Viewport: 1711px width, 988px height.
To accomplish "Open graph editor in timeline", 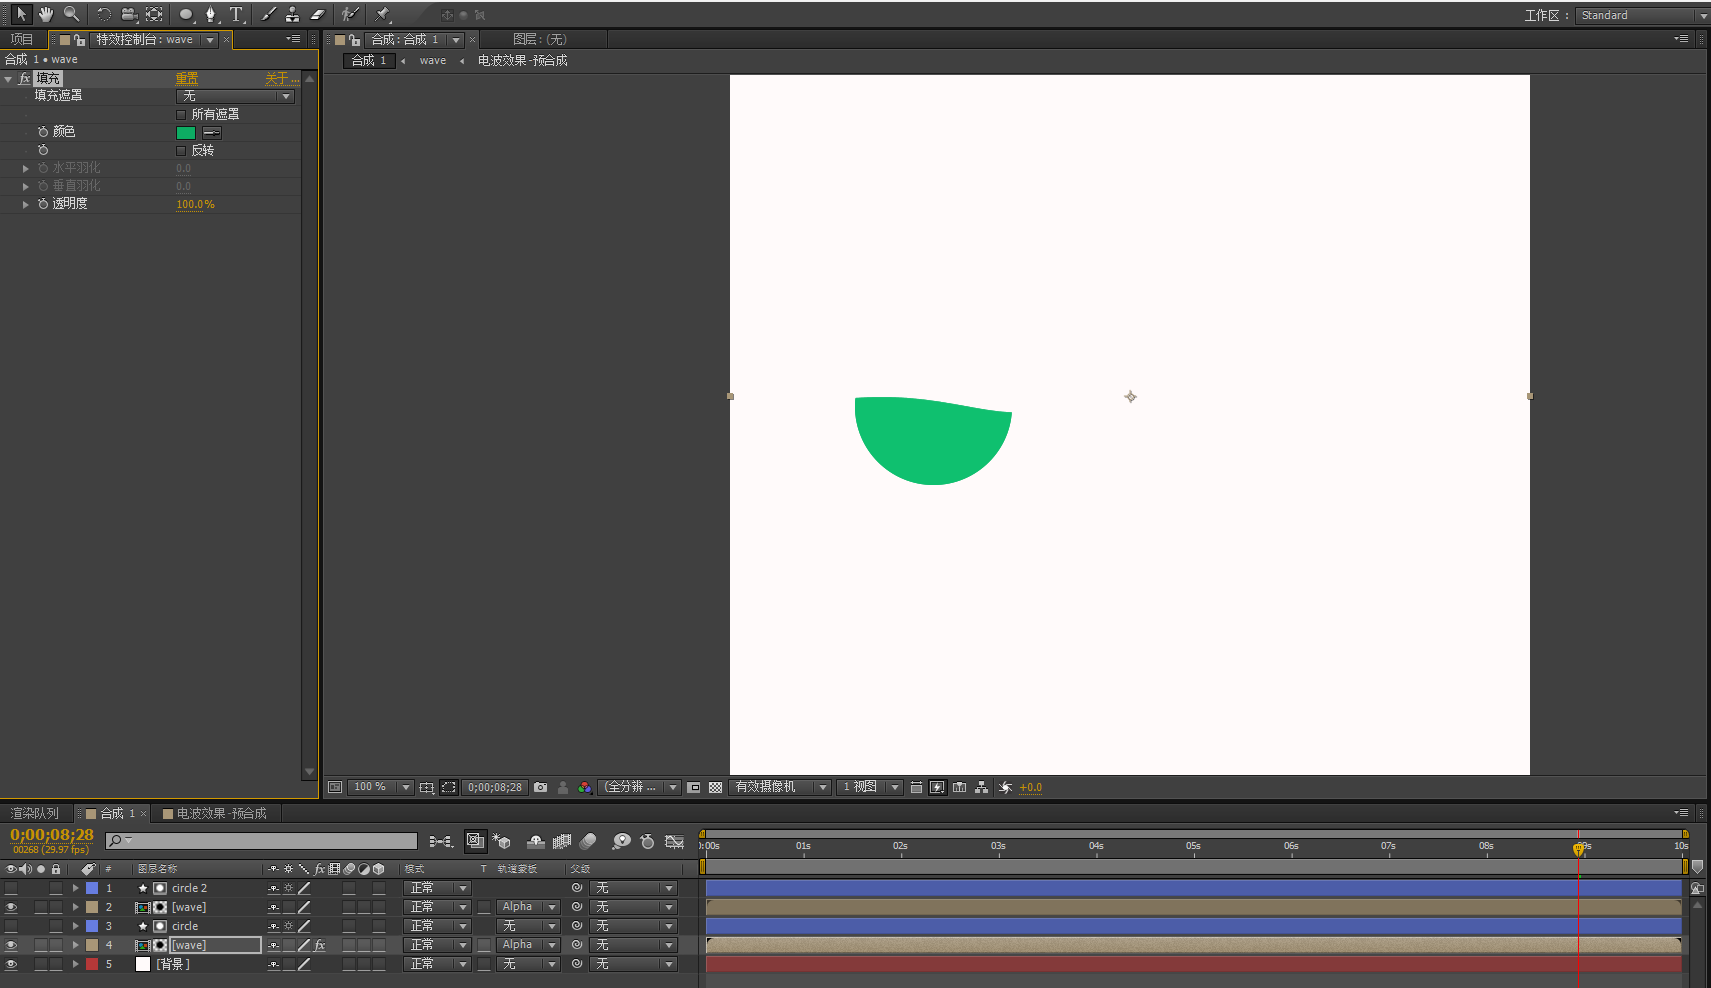I will pyautogui.click(x=675, y=842).
